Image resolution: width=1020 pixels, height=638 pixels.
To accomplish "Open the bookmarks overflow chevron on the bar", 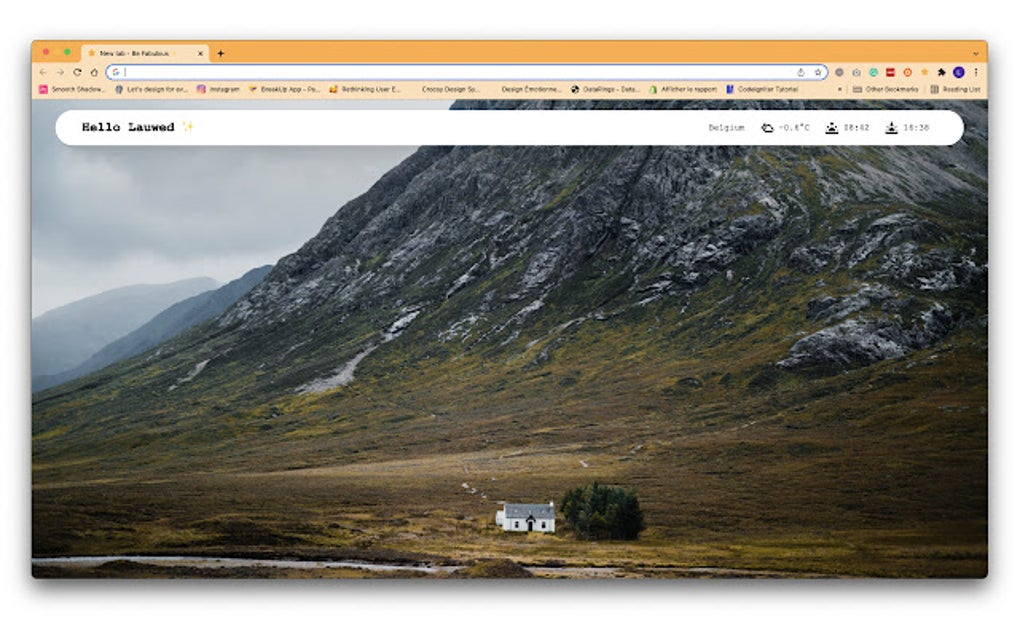I will 839,88.
